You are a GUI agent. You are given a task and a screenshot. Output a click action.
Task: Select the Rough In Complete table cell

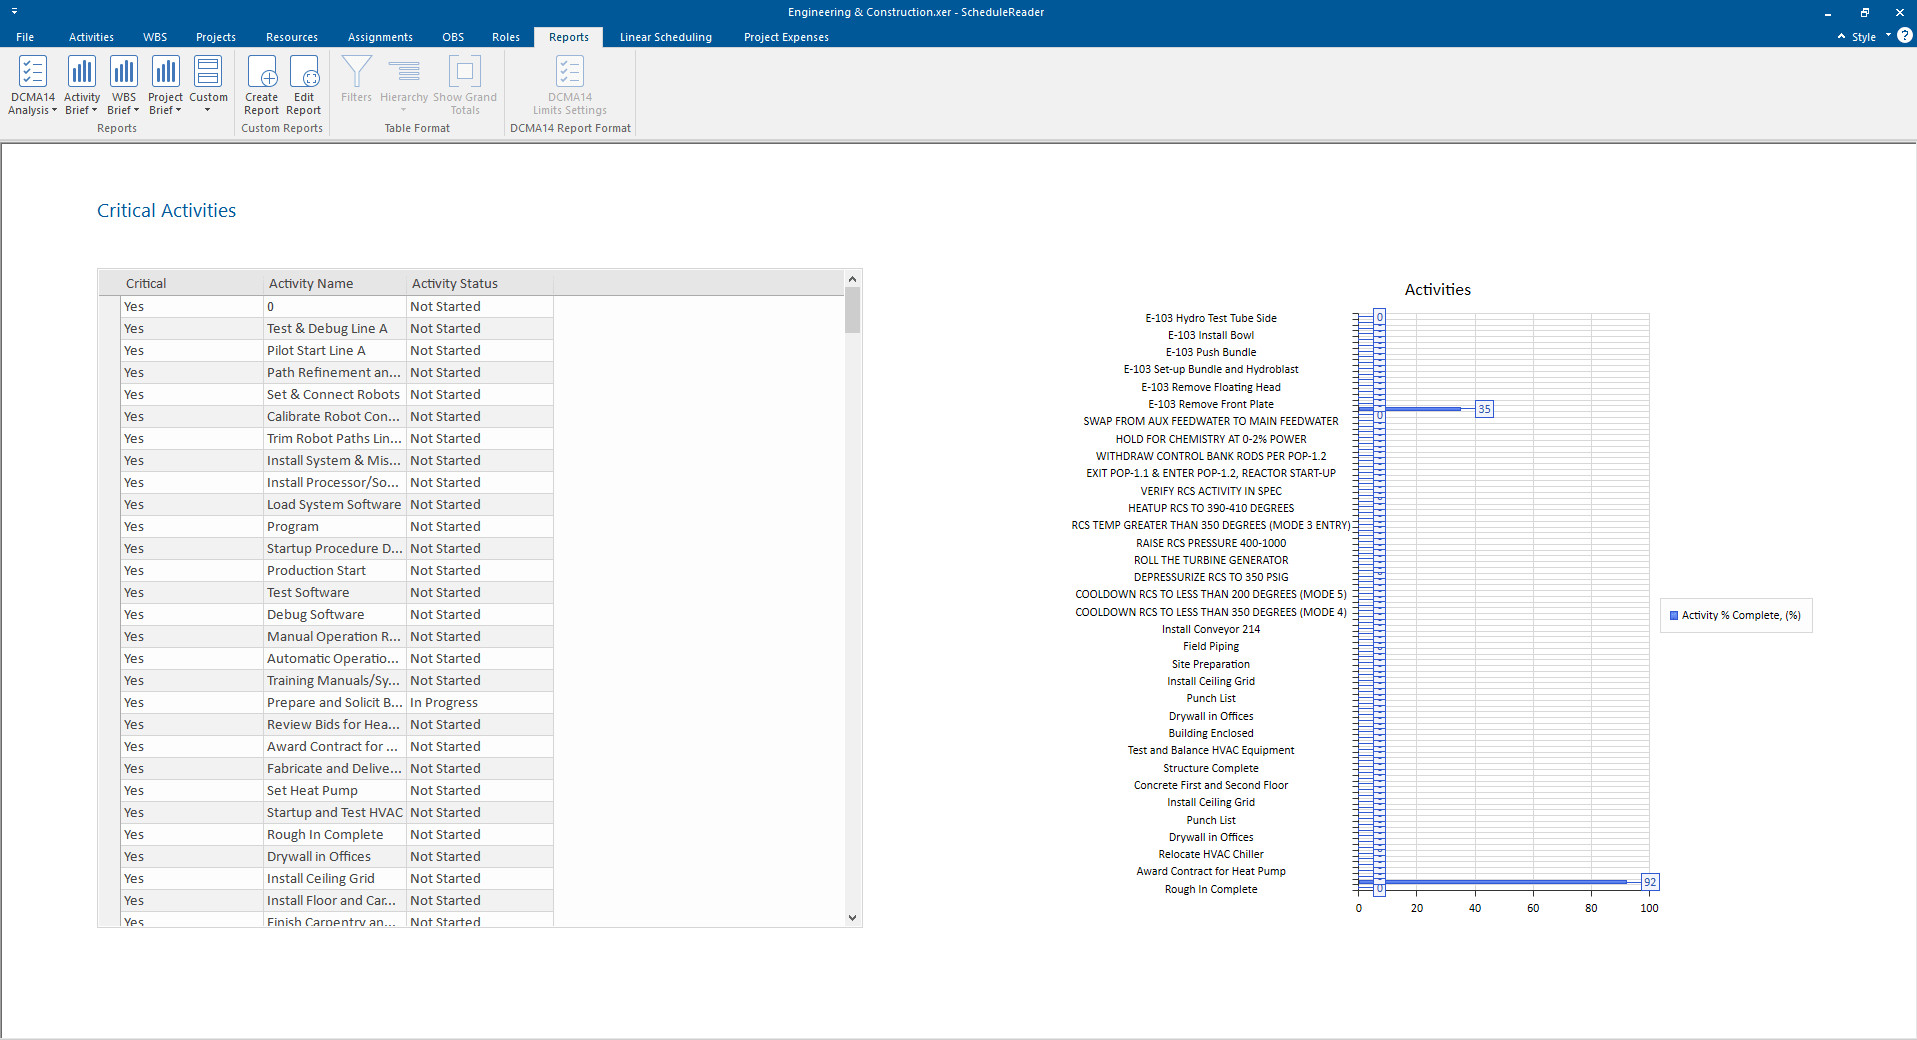[x=334, y=835]
